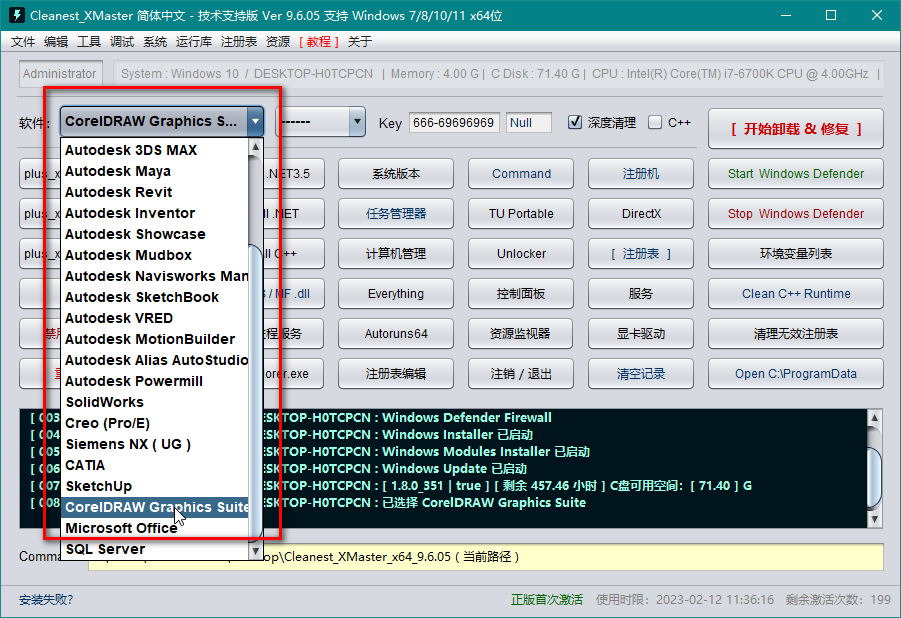Open the 运行库 menu

tap(194, 42)
